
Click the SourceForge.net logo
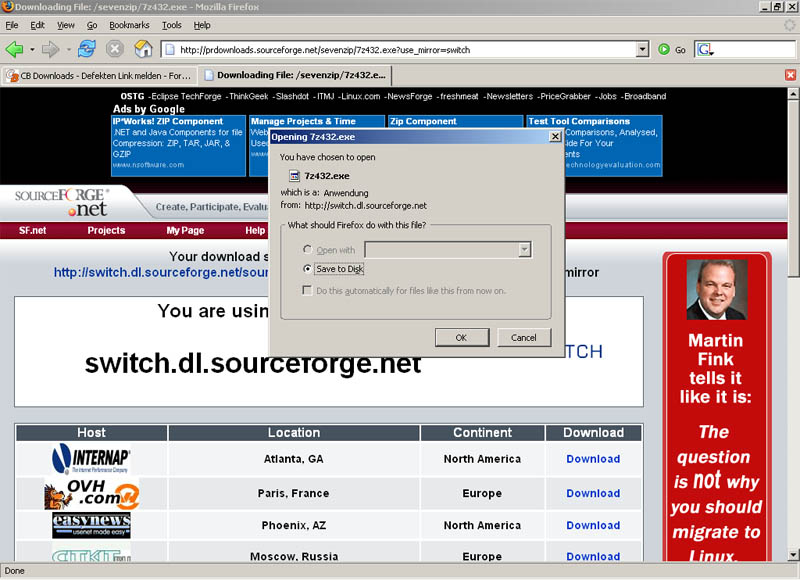tap(61, 203)
